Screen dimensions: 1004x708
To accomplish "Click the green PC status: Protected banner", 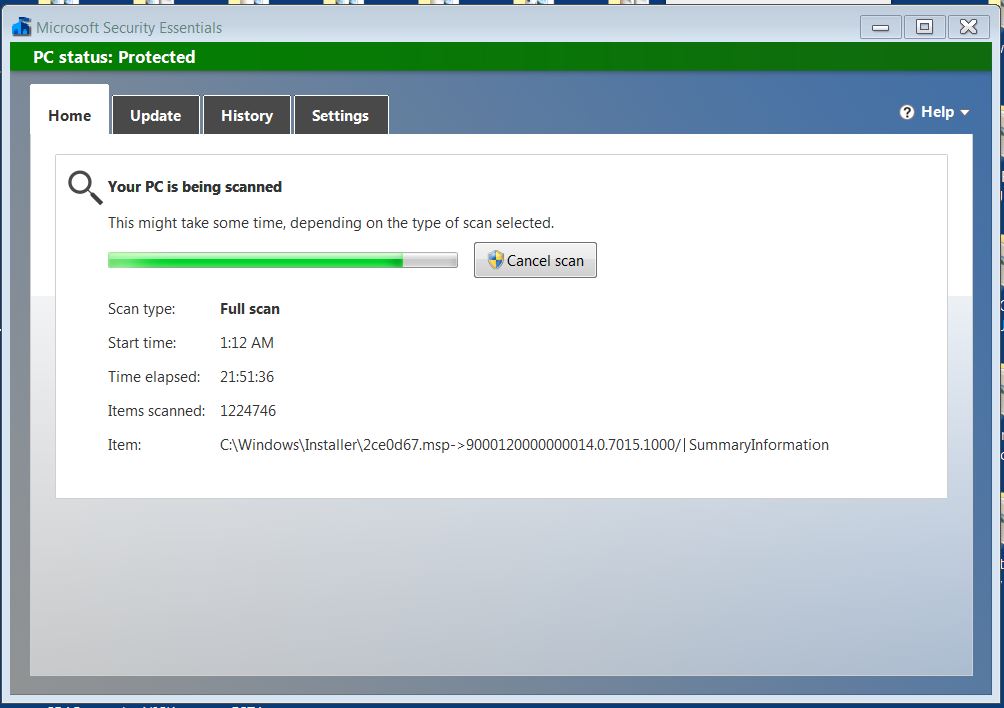I will pyautogui.click(x=501, y=57).
